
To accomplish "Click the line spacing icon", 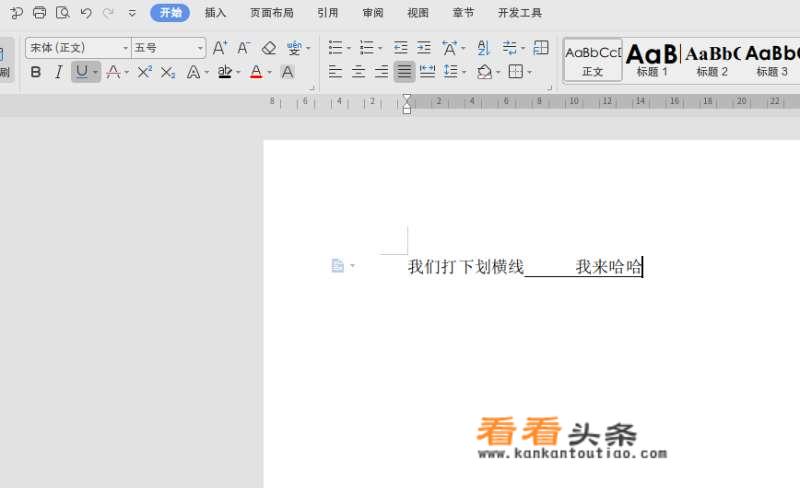I will pyautogui.click(x=451, y=72).
